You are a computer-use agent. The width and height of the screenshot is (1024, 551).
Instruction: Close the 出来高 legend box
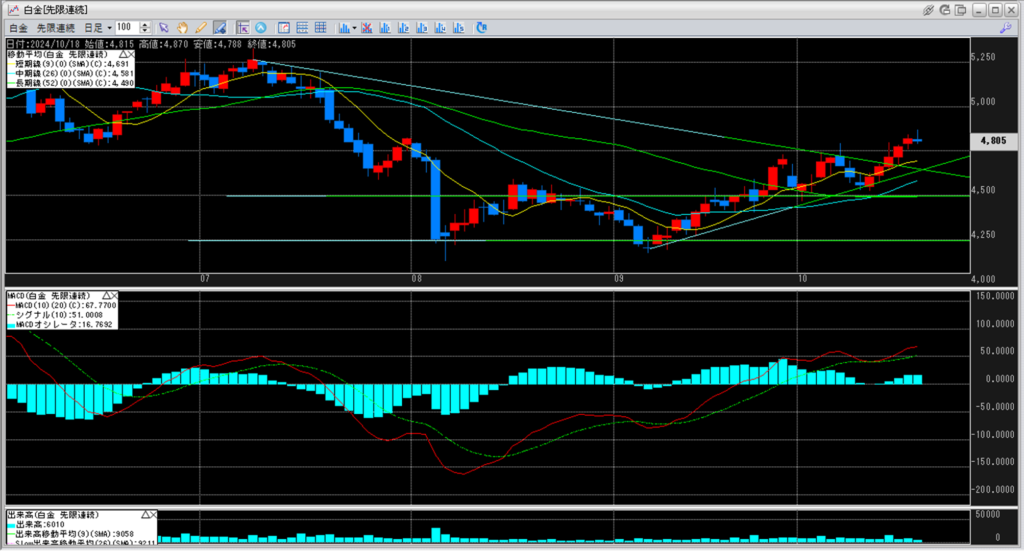tap(153, 514)
